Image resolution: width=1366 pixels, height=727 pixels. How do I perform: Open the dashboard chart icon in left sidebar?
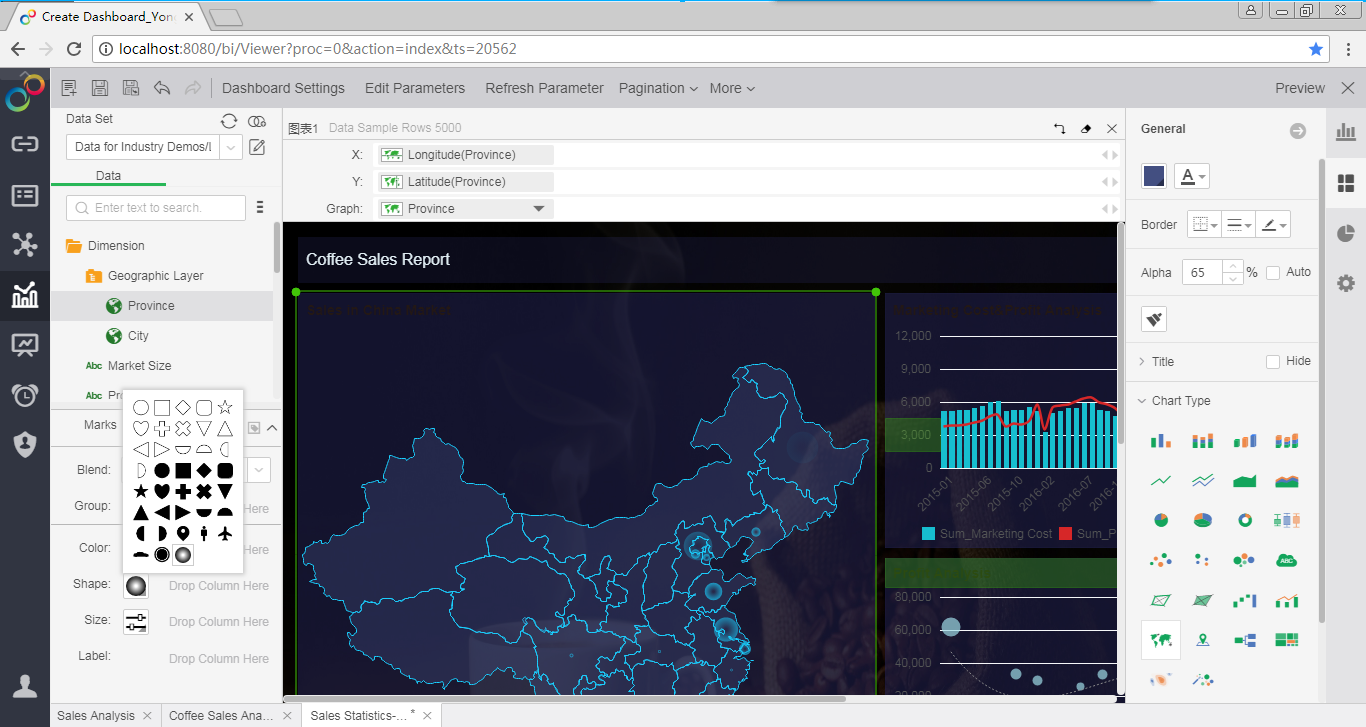point(25,295)
